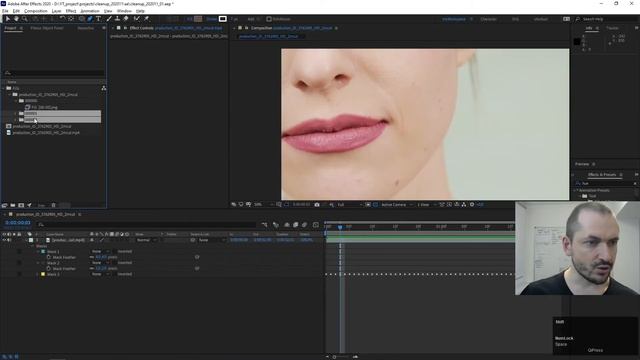Select the Selection arrow tool
Viewport: 640px width, 360px height.
(7, 19)
